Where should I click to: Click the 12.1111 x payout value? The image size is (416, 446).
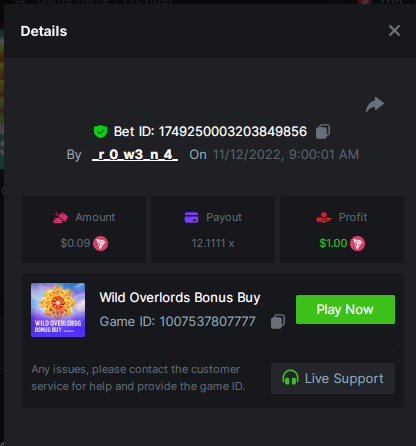(213, 243)
